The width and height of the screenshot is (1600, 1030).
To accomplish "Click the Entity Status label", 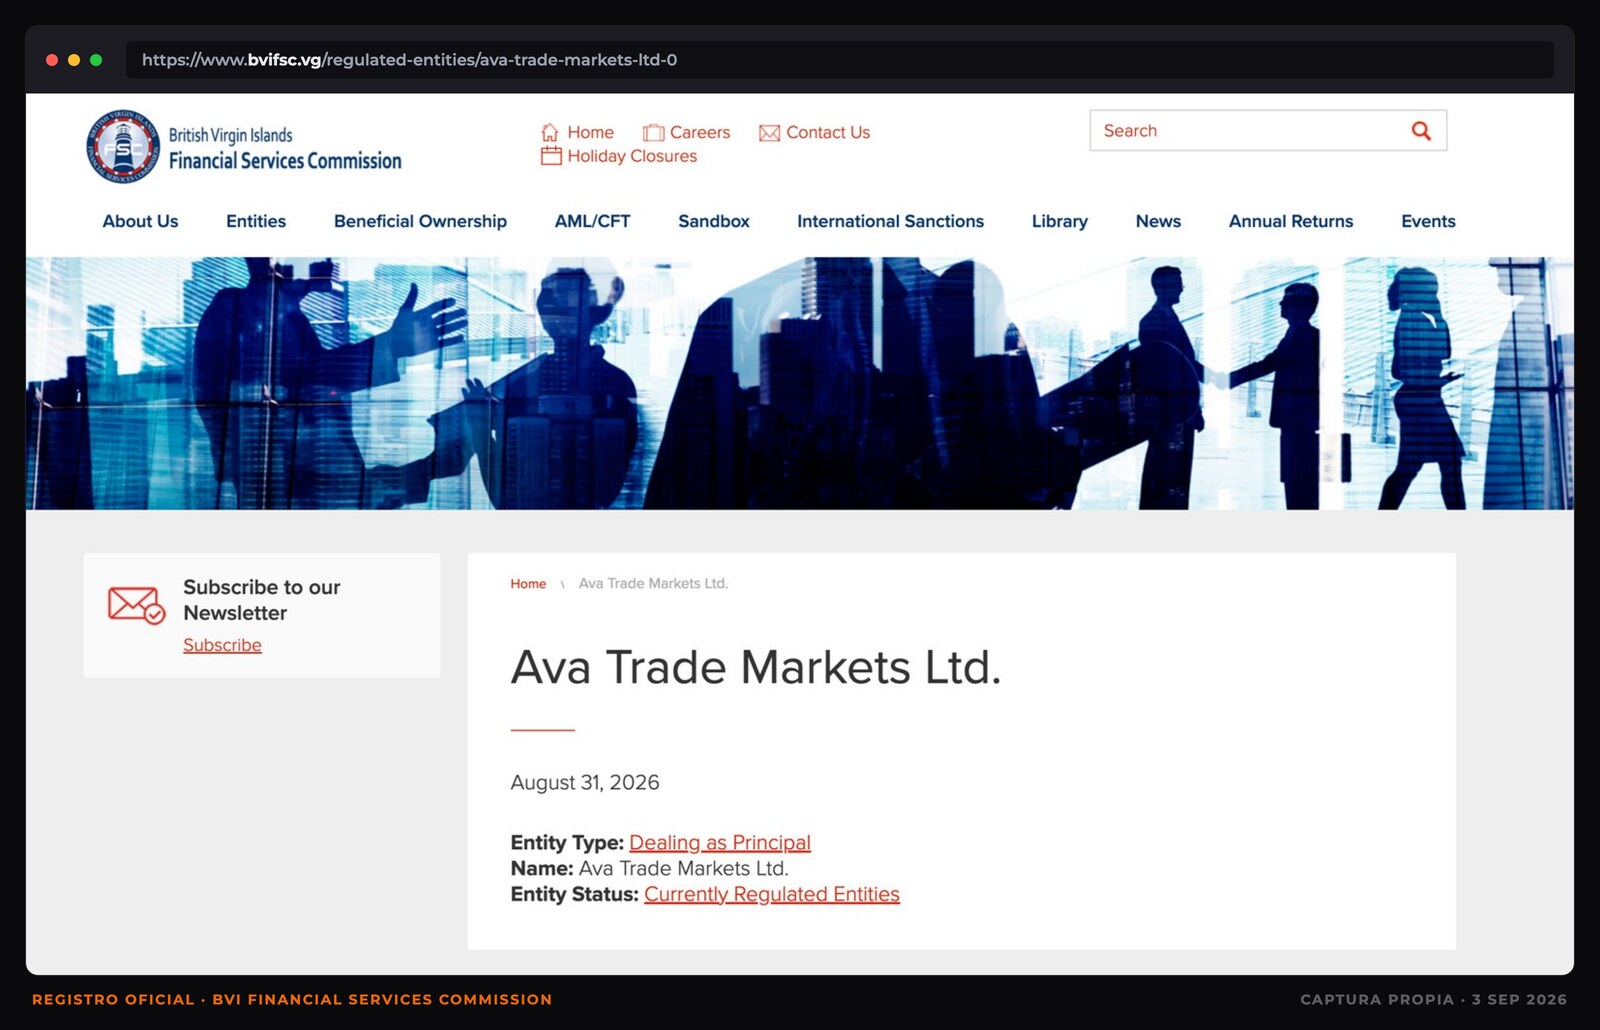I will click(574, 894).
